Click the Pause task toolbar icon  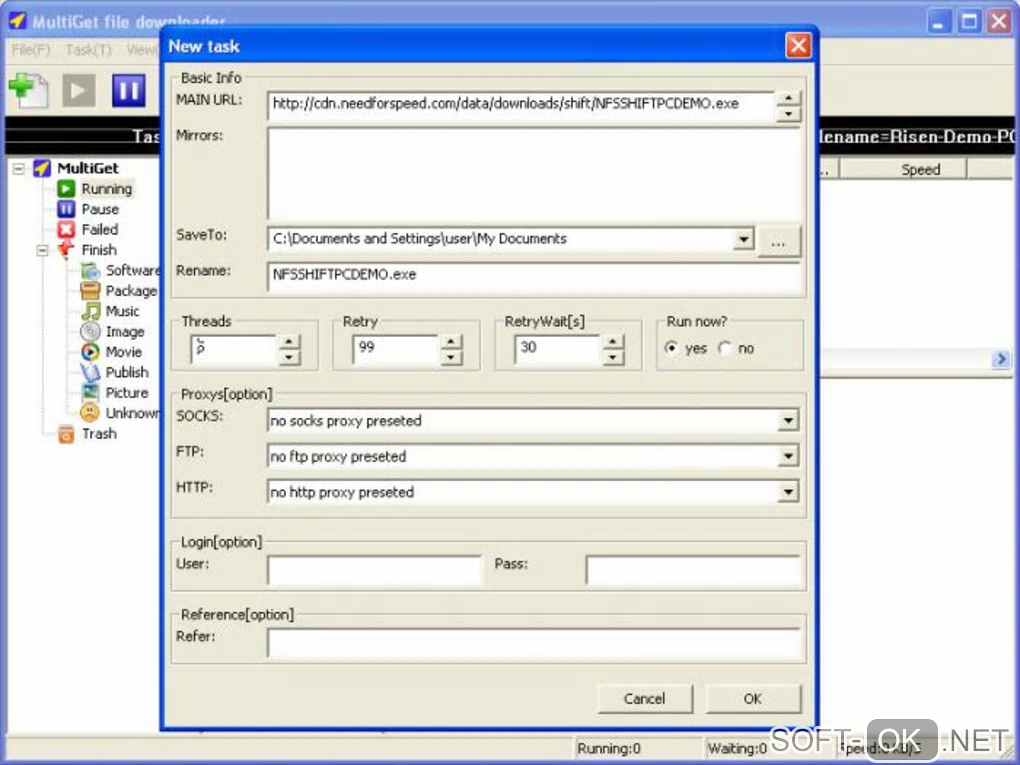[x=129, y=90]
